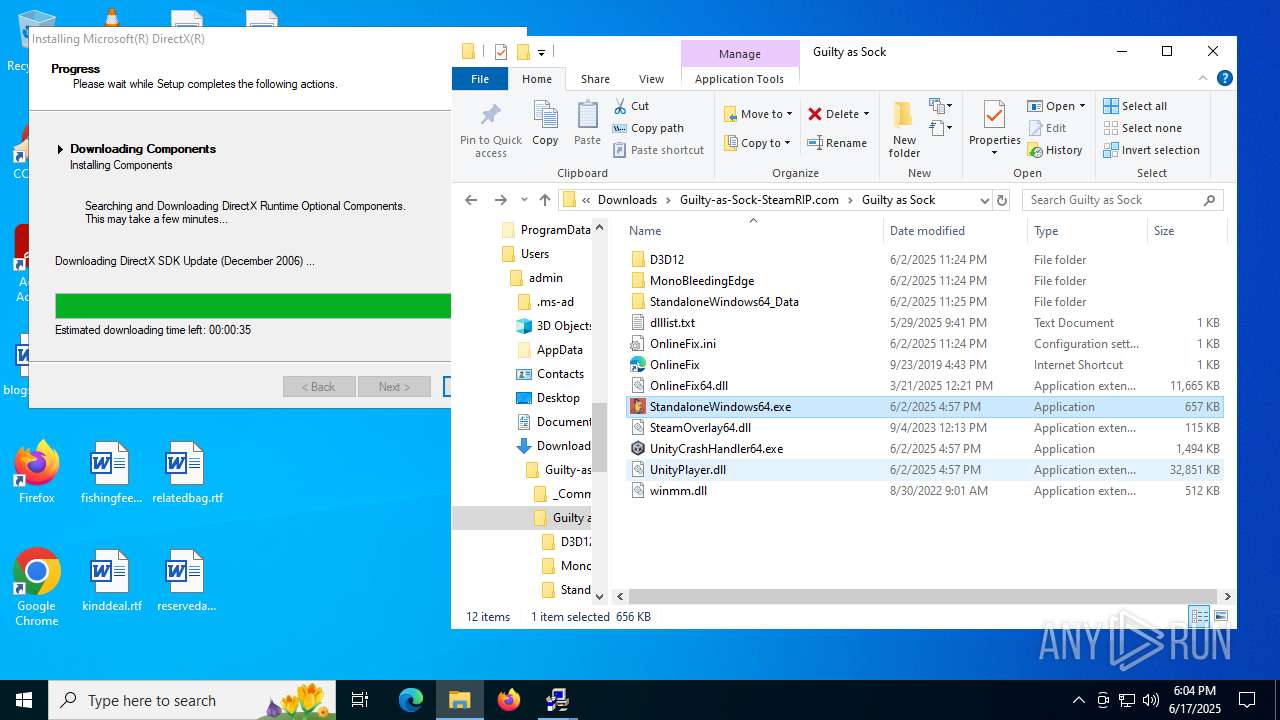
Task: Click Guilty-as-Sock-SteamRIP.com breadcrumb
Action: (x=759, y=200)
